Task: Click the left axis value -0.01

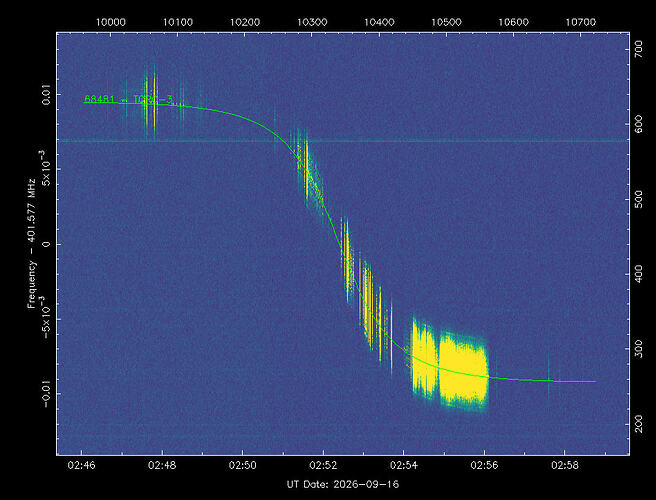Action: [x=46, y=393]
